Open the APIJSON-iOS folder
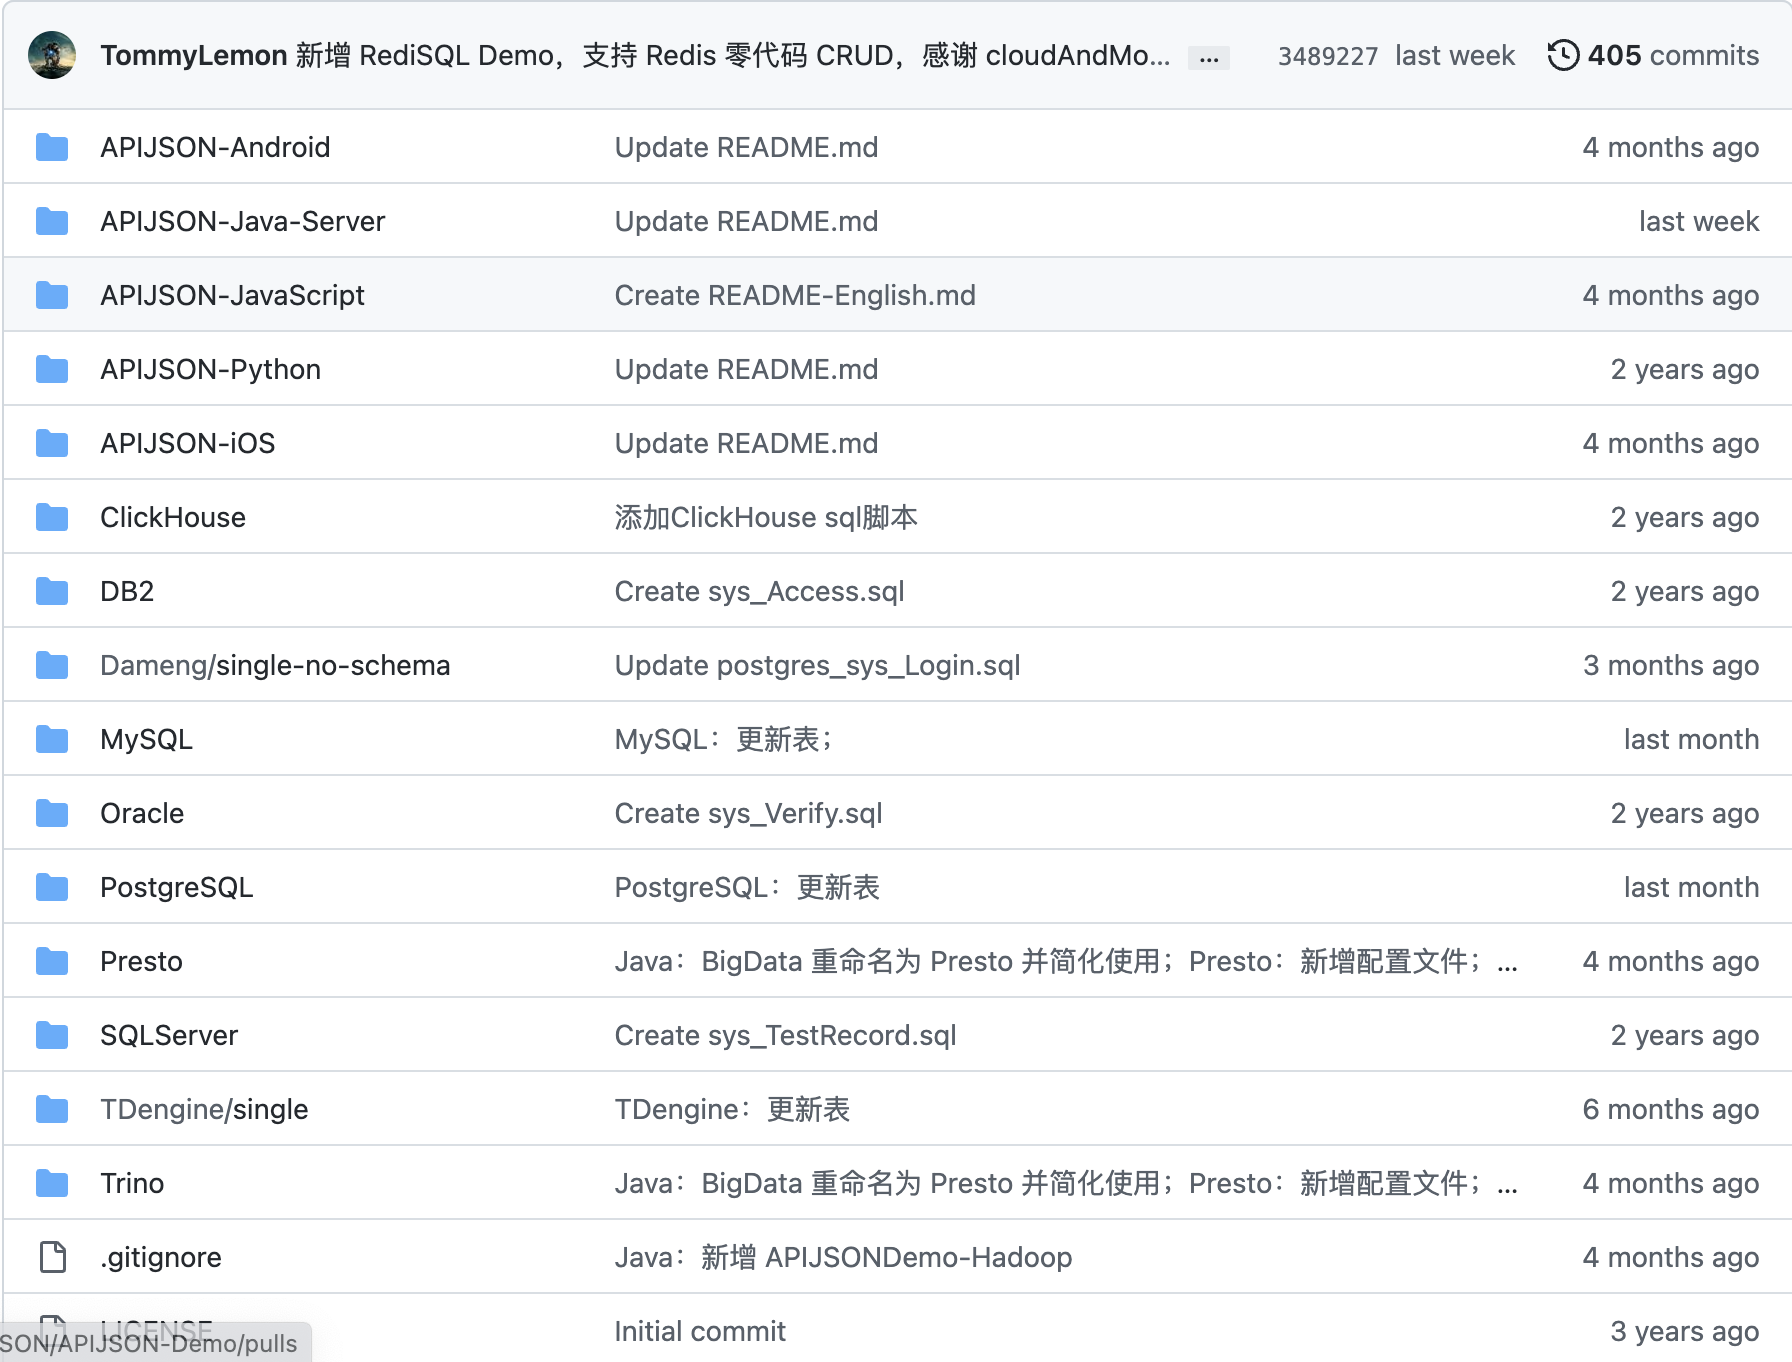This screenshot has width=1792, height=1362. click(x=187, y=443)
